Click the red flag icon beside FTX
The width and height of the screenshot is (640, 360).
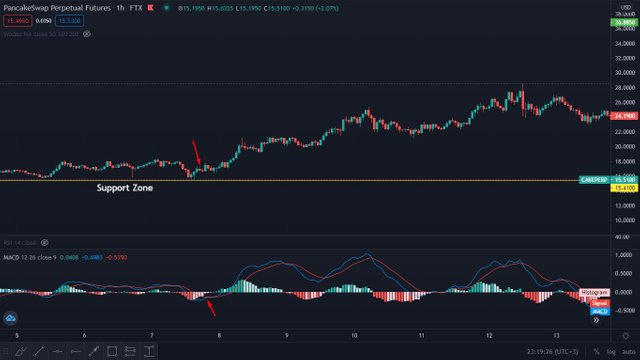(151, 8)
